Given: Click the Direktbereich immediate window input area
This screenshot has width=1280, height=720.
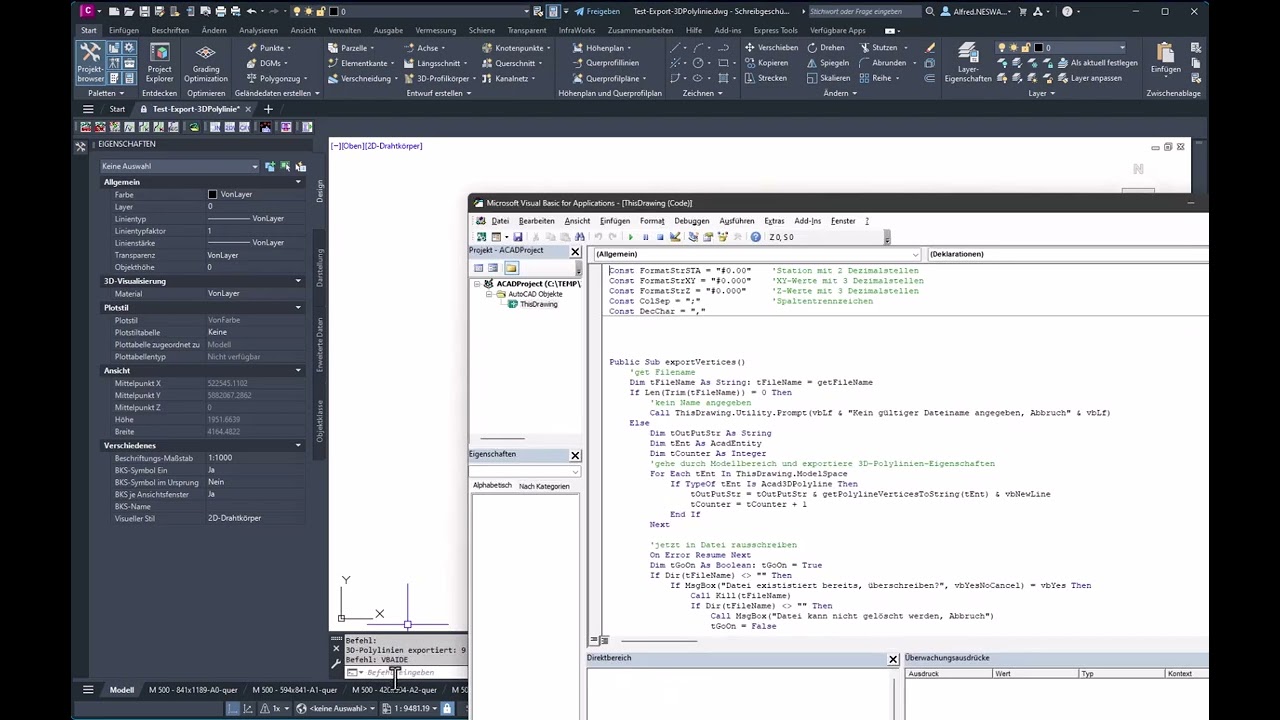Looking at the screenshot, I should click(x=740, y=692).
